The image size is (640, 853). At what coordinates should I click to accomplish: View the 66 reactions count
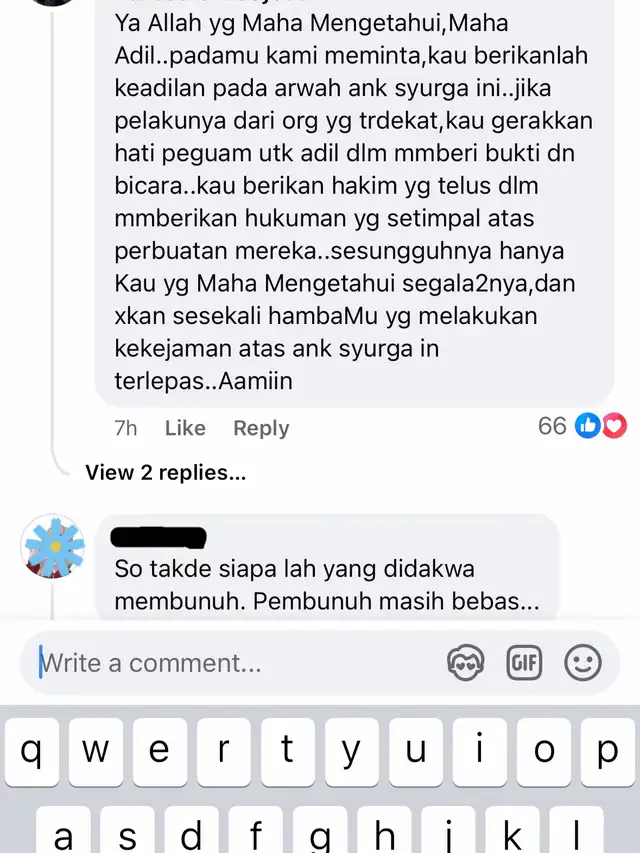(x=552, y=426)
